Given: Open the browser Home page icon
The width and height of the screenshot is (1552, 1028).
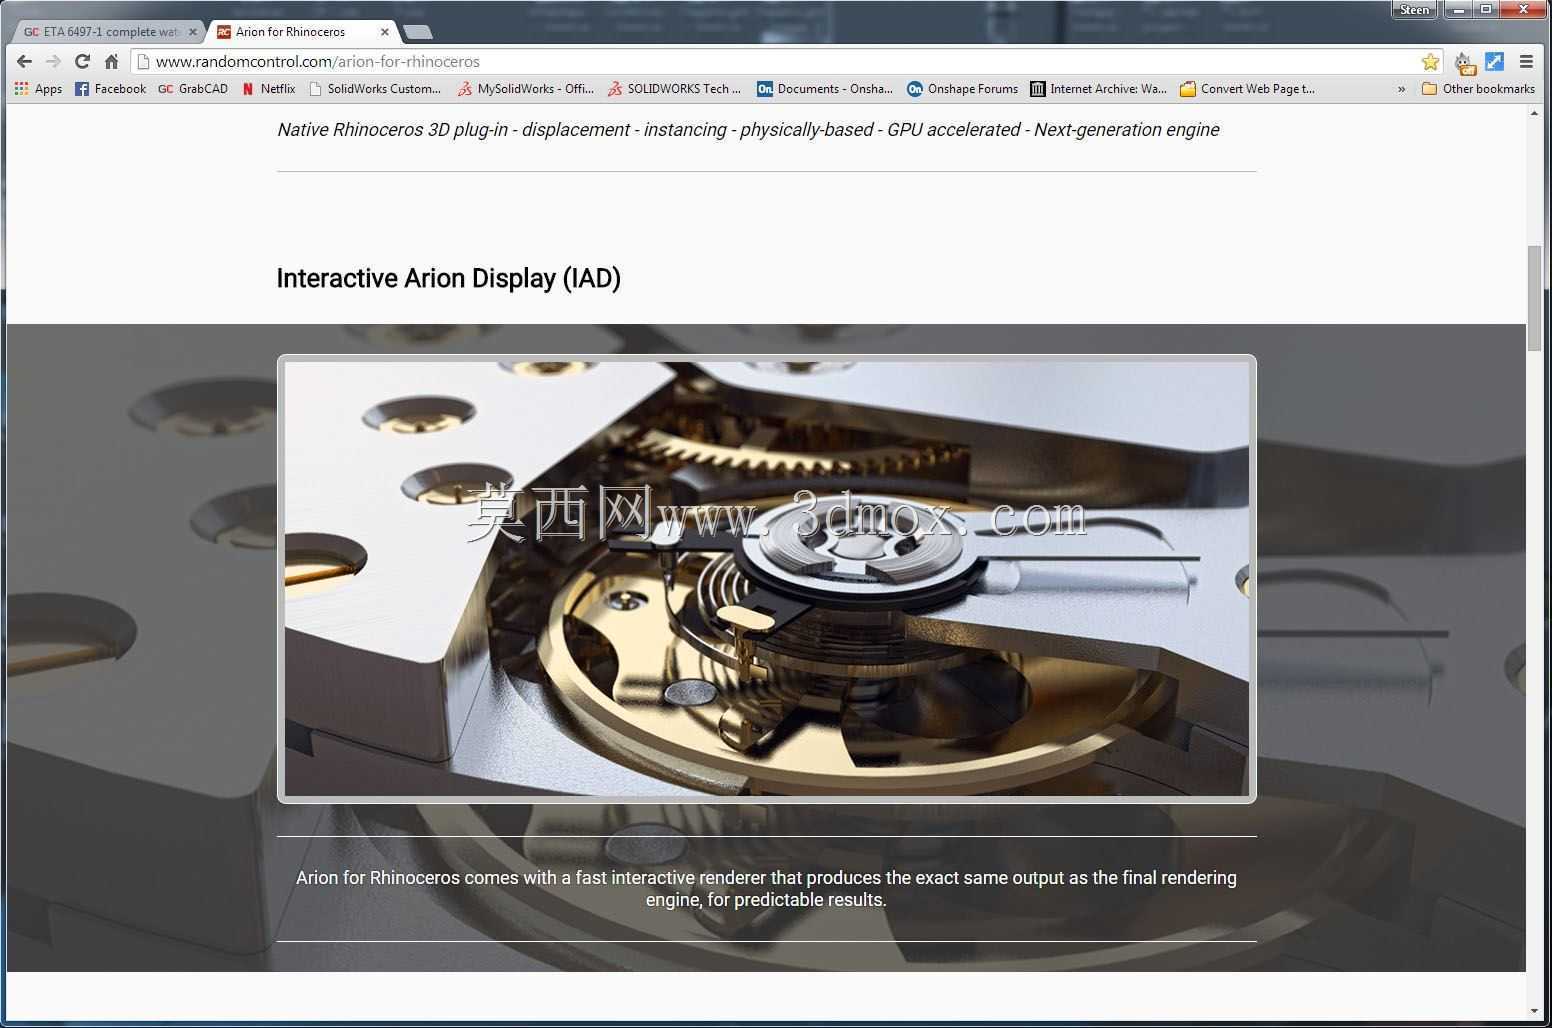Looking at the screenshot, I should (x=111, y=61).
